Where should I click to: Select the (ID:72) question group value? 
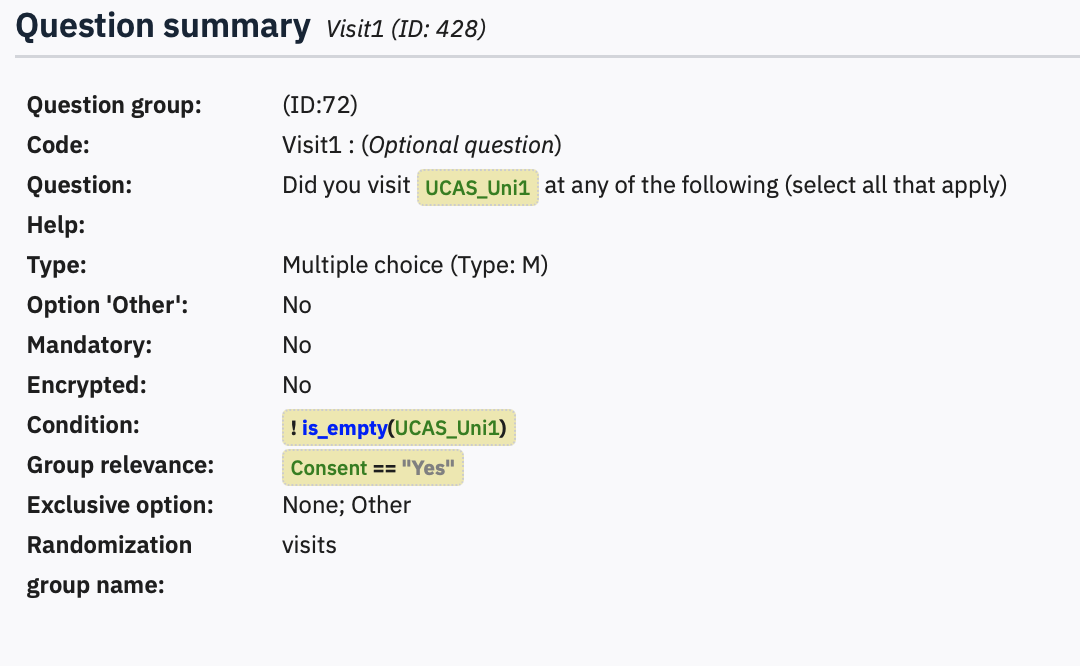click(x=320, y=105)
